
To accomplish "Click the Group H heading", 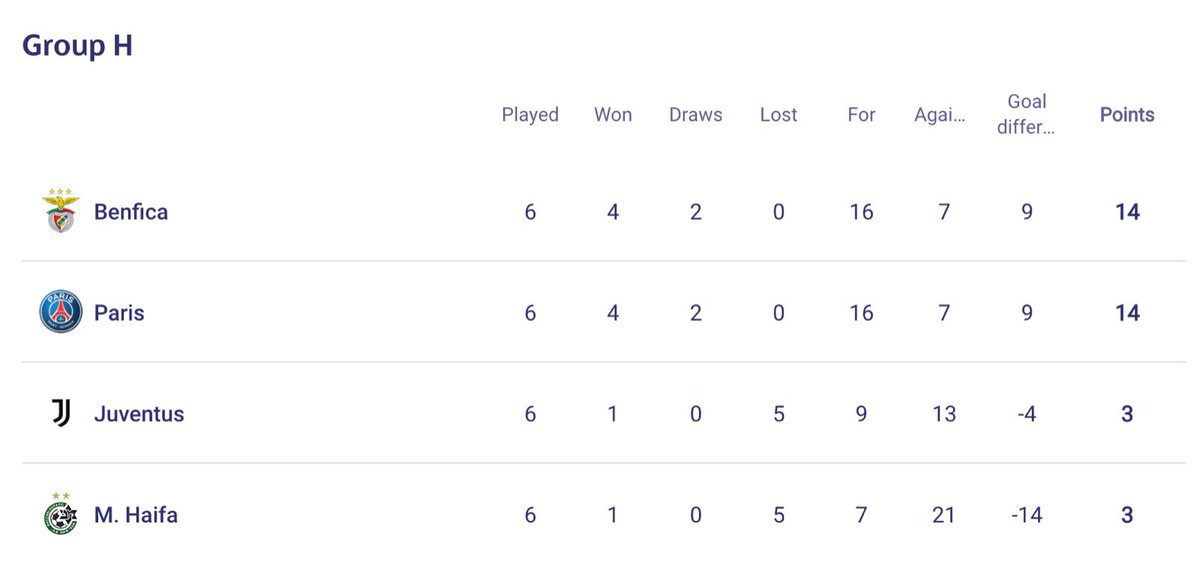I will (x=77, y=46).
